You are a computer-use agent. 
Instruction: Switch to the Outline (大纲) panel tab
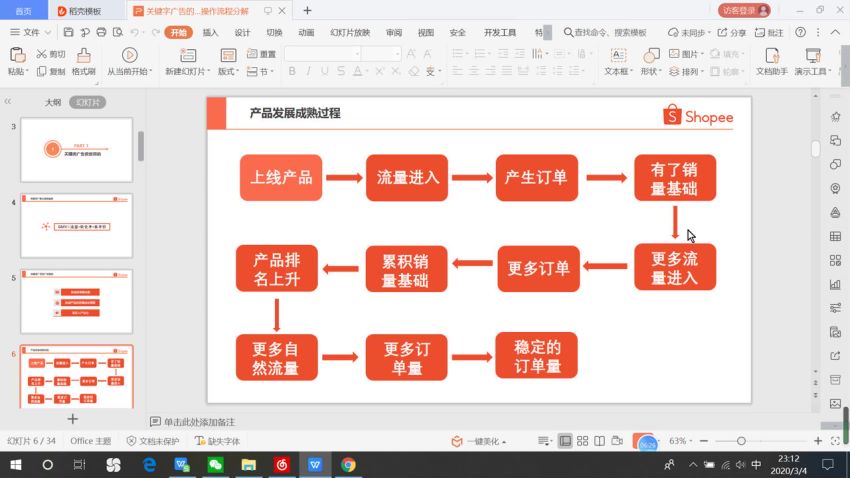[x=53, y=102]
